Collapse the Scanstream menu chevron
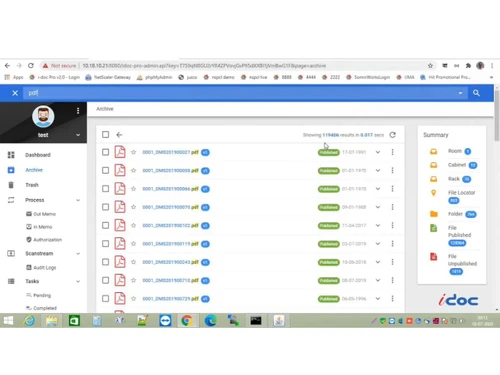The width and height of the screenshot is (500, 375). click(x=78, y=254)
